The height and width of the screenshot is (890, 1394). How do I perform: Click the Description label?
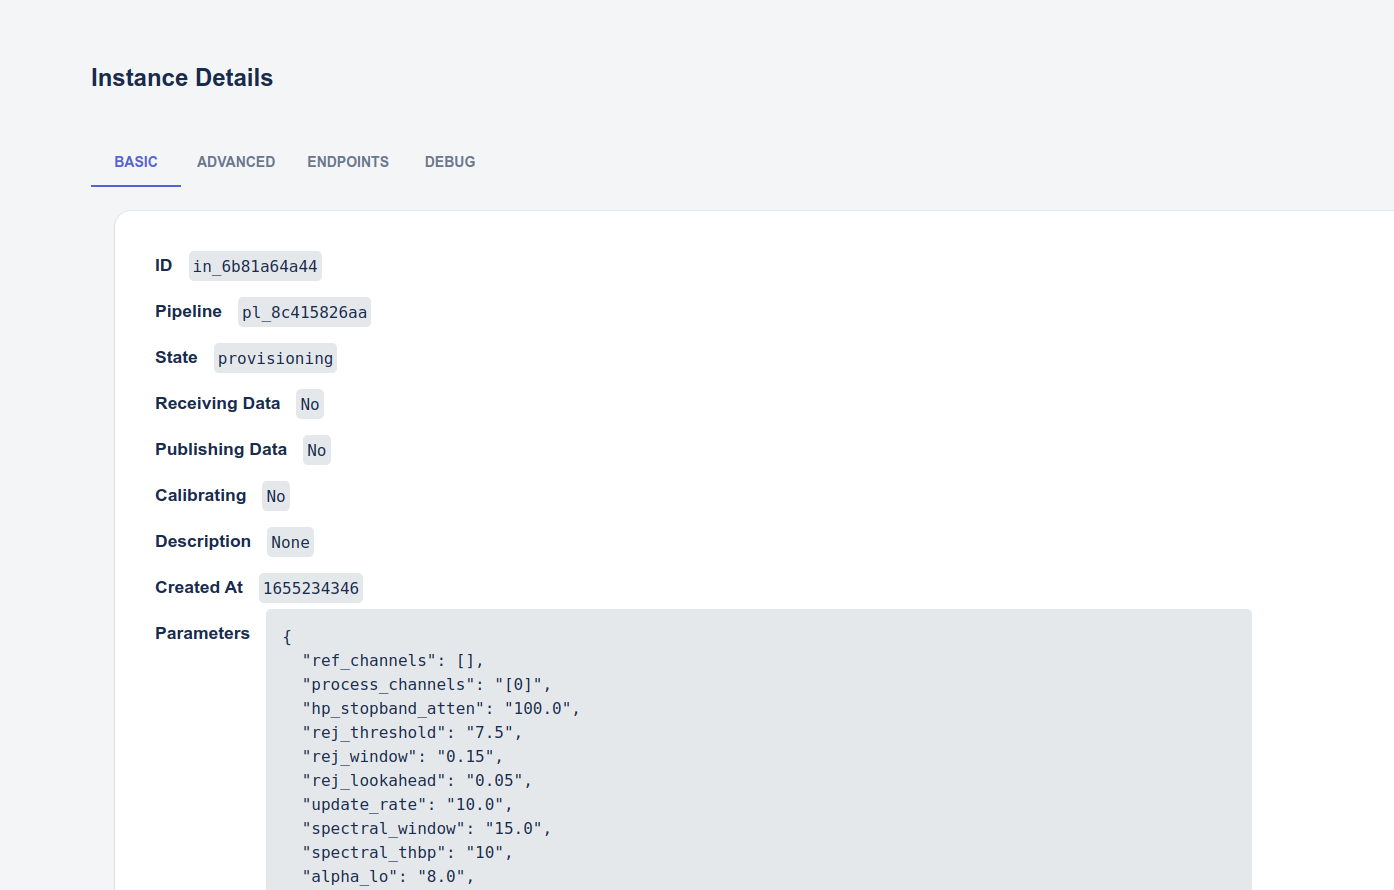pyautogui.click(x=203, y=541)
